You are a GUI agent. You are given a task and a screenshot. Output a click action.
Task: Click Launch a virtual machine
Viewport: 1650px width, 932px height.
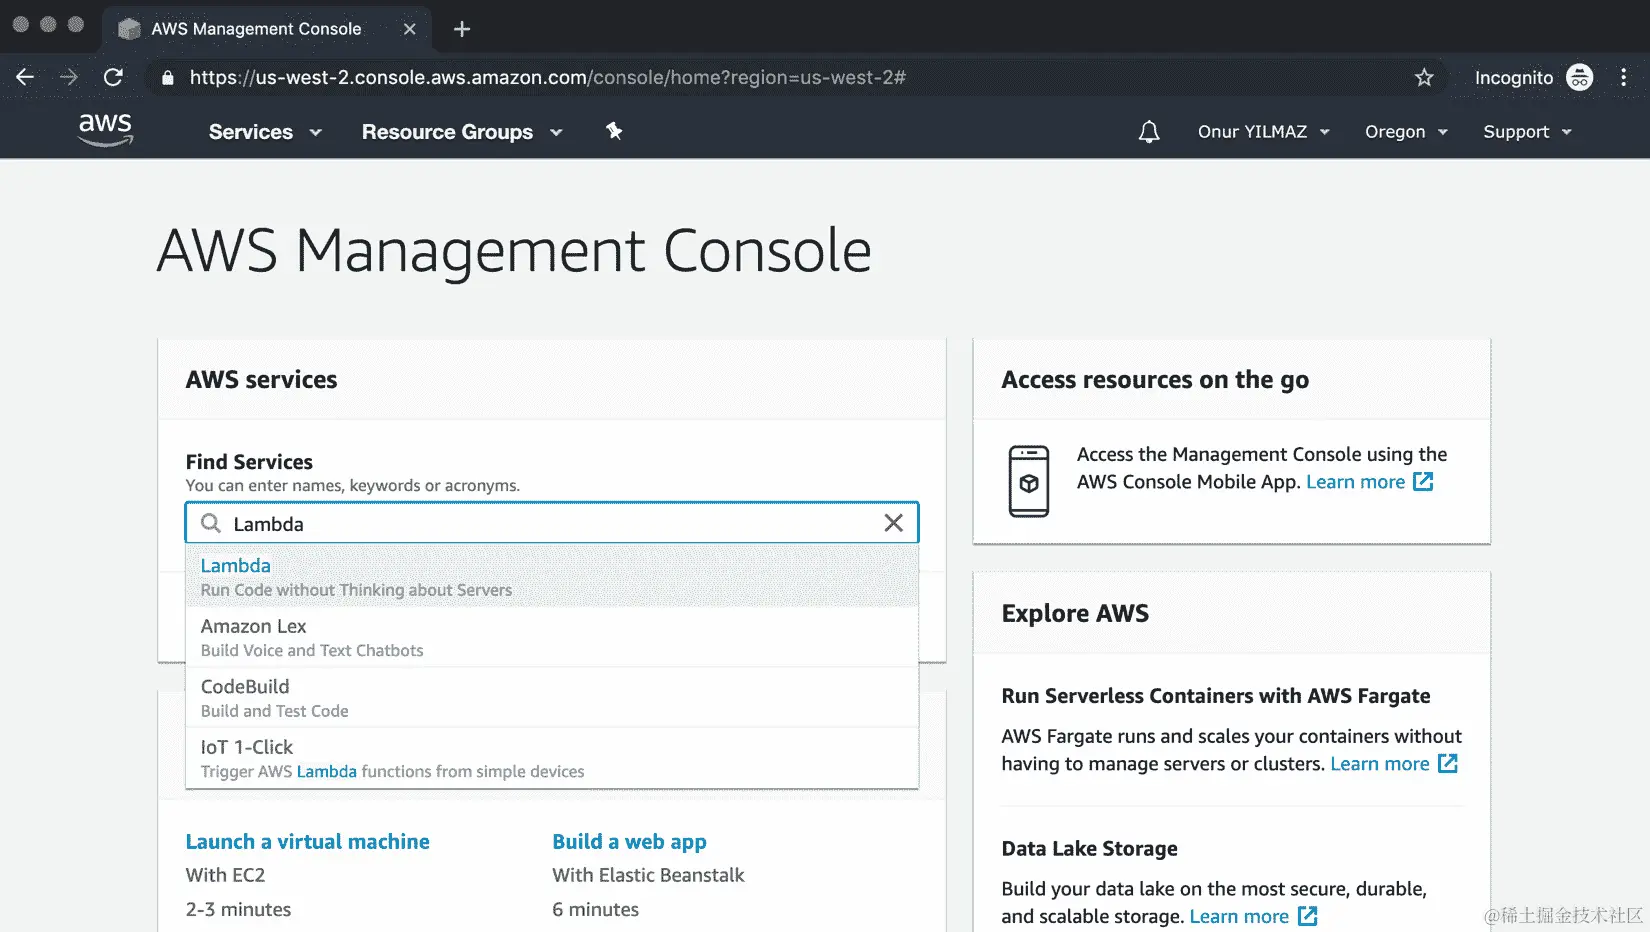pos(307,841)
